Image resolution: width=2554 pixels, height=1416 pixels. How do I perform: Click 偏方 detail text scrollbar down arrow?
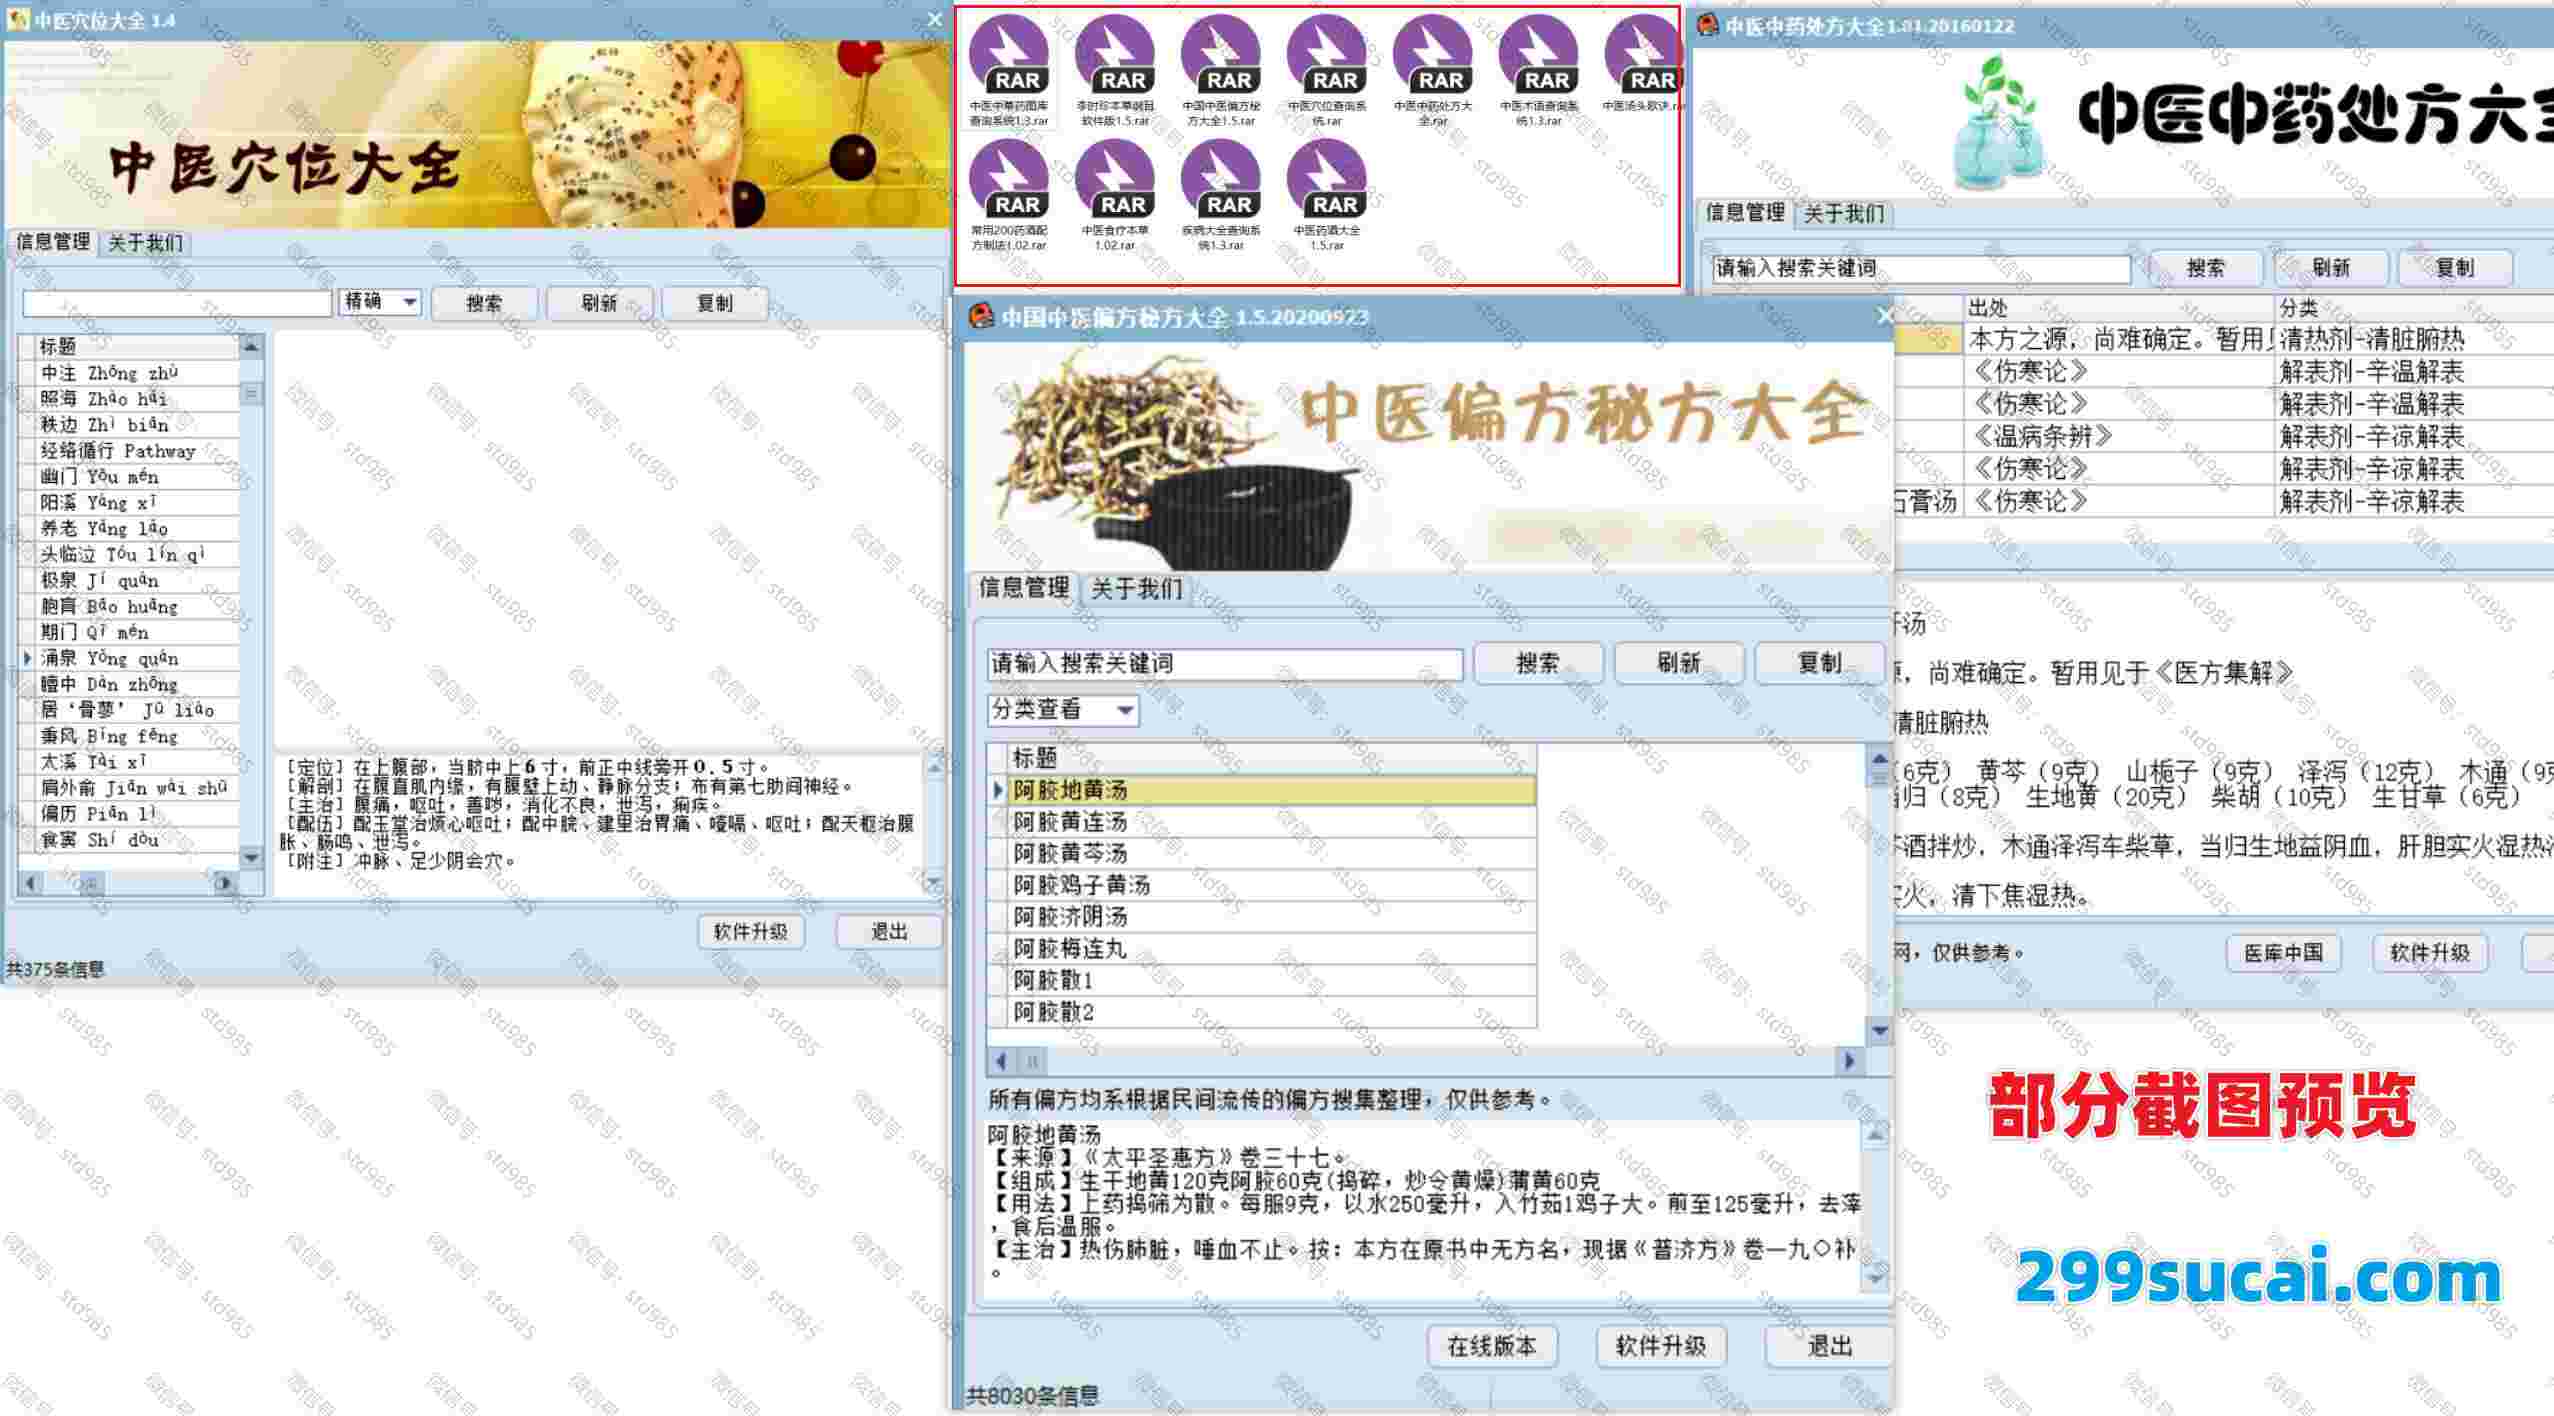click(1875, 1277)
